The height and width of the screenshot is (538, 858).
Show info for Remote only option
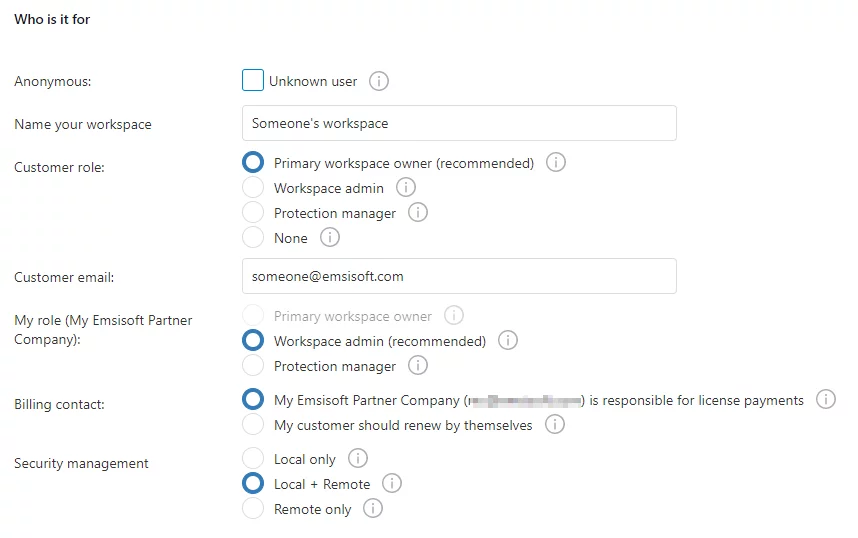373,508
